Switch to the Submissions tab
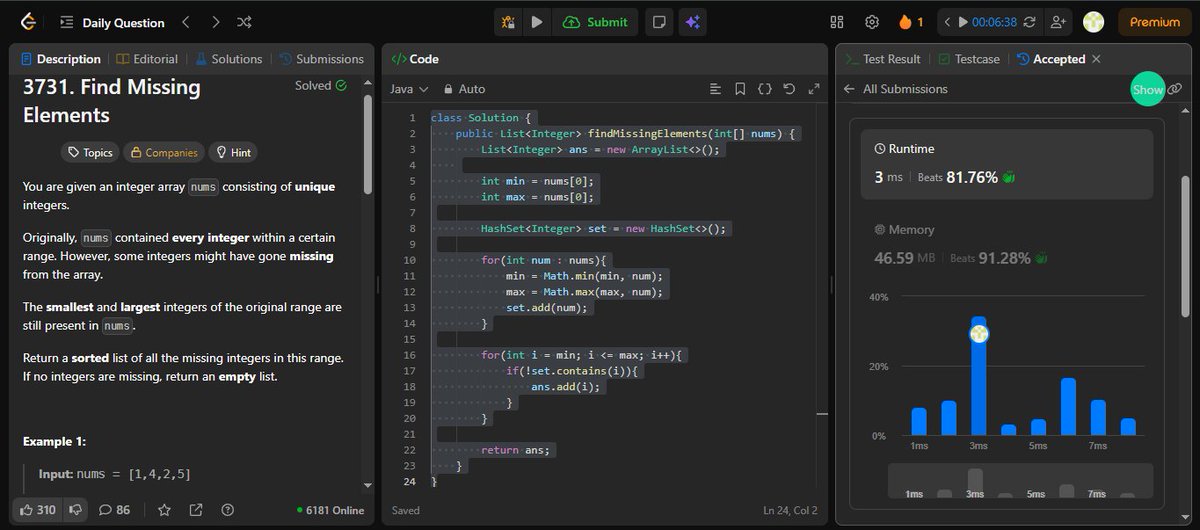The height and width of the screenshot is (530, 1200). click(x=322, y=59)
